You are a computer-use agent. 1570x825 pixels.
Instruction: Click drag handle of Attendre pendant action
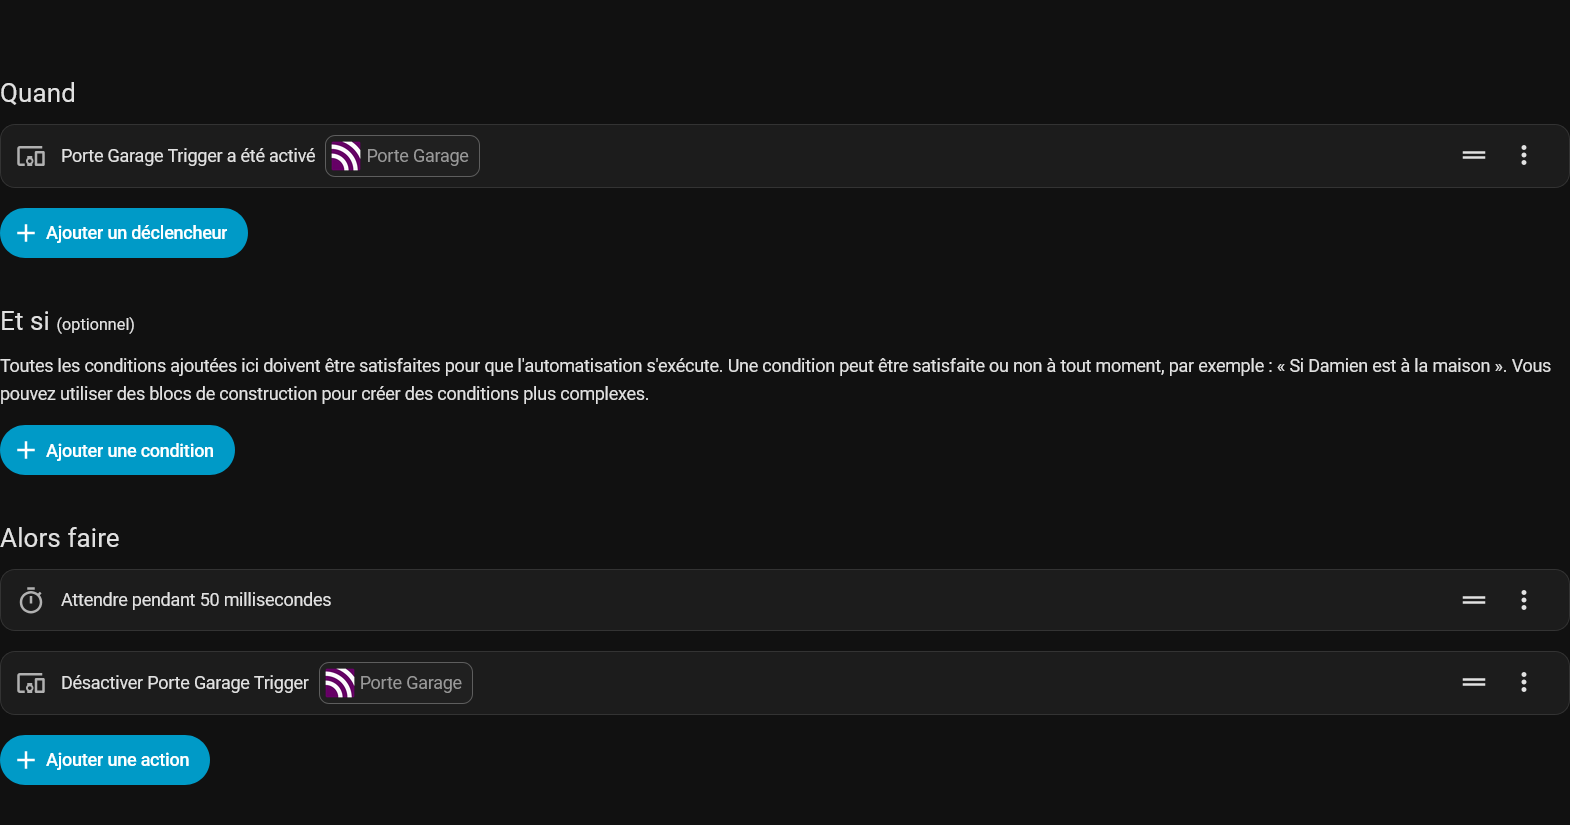pos(1474,600)
